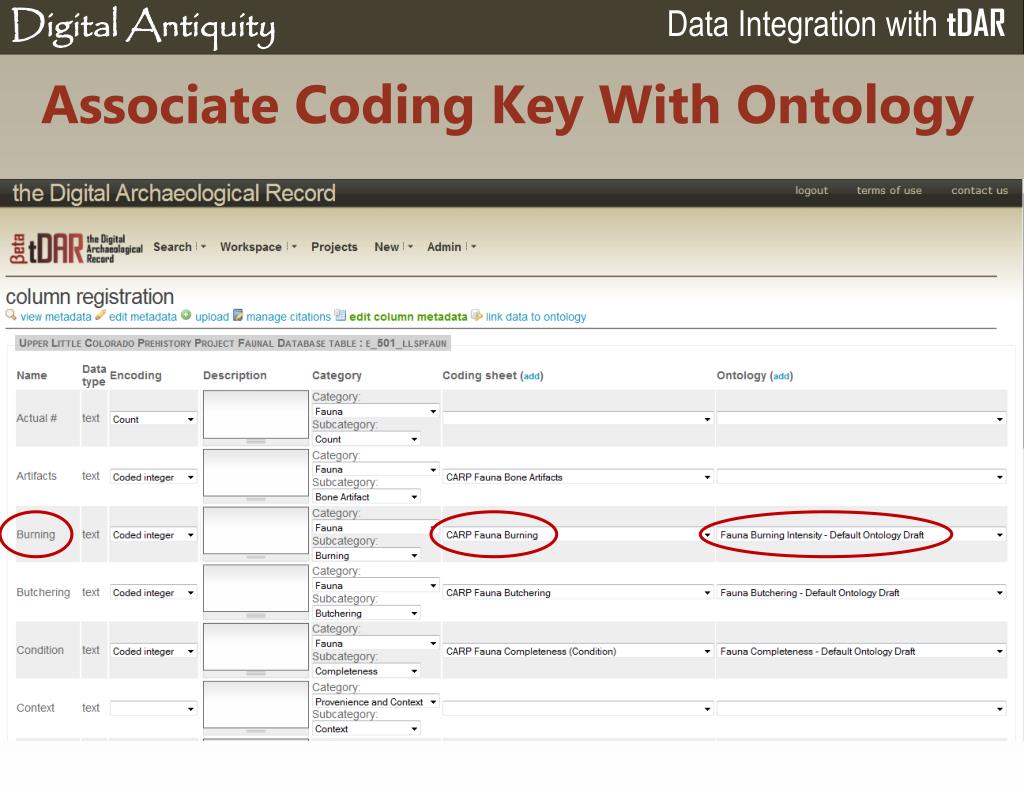Click the column registration heading
The height and width of the screenshot is (808, 1024).
tap(90, 297)
